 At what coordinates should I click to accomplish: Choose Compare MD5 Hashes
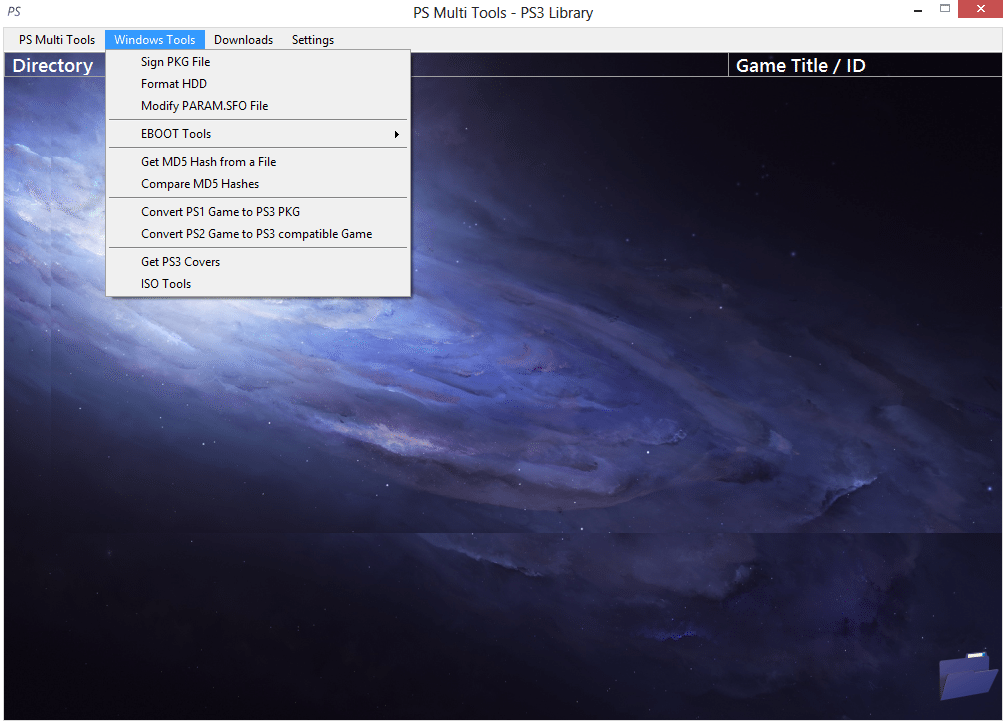click(200, 184)
